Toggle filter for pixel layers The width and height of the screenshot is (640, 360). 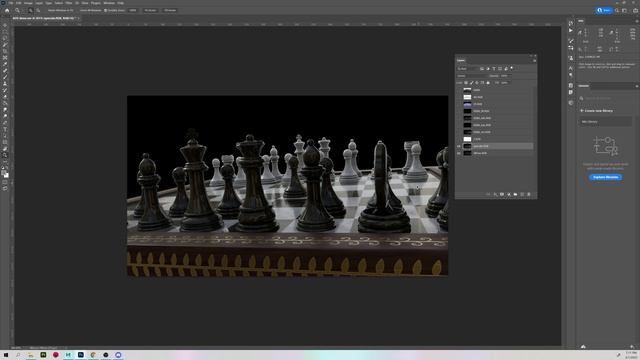(x=482, y=69)
